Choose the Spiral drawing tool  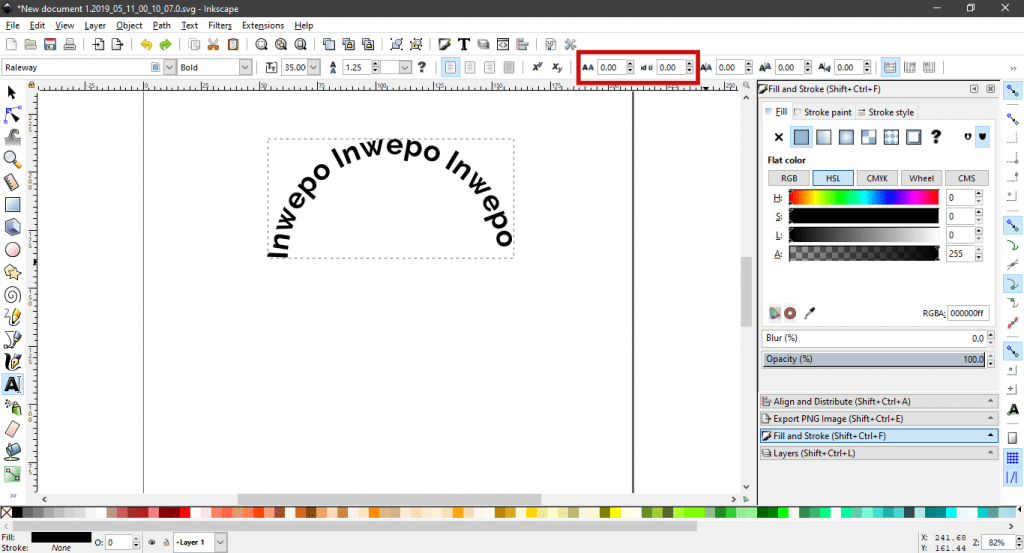coord(13,294)
